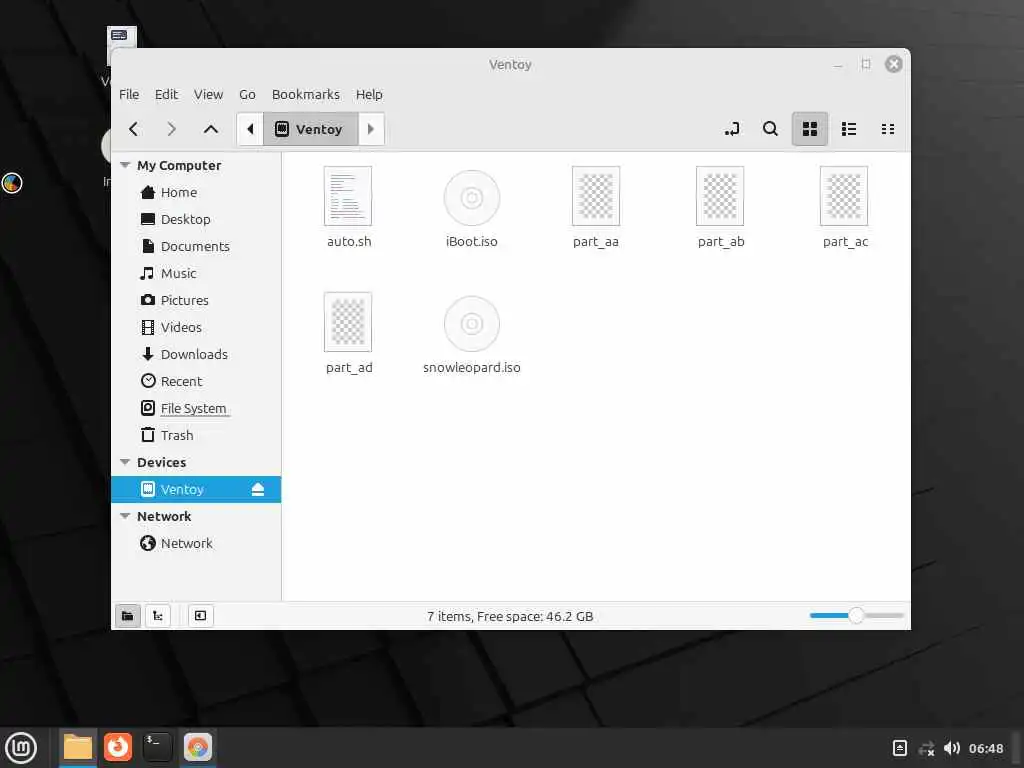Open the Linux Mint start menu
Screen dimensions: 1024x768
pos(21,747)
